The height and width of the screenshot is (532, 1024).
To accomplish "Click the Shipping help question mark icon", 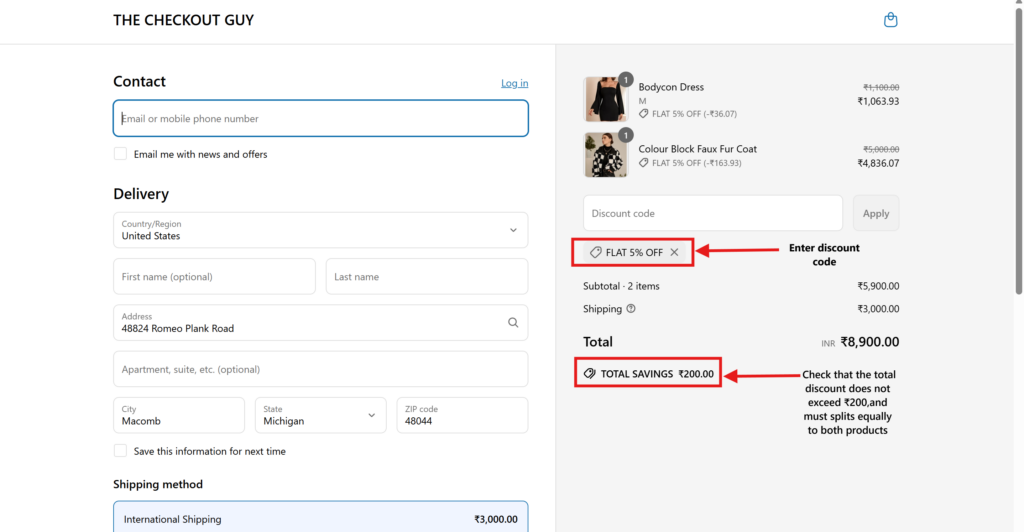I will 631,309.
